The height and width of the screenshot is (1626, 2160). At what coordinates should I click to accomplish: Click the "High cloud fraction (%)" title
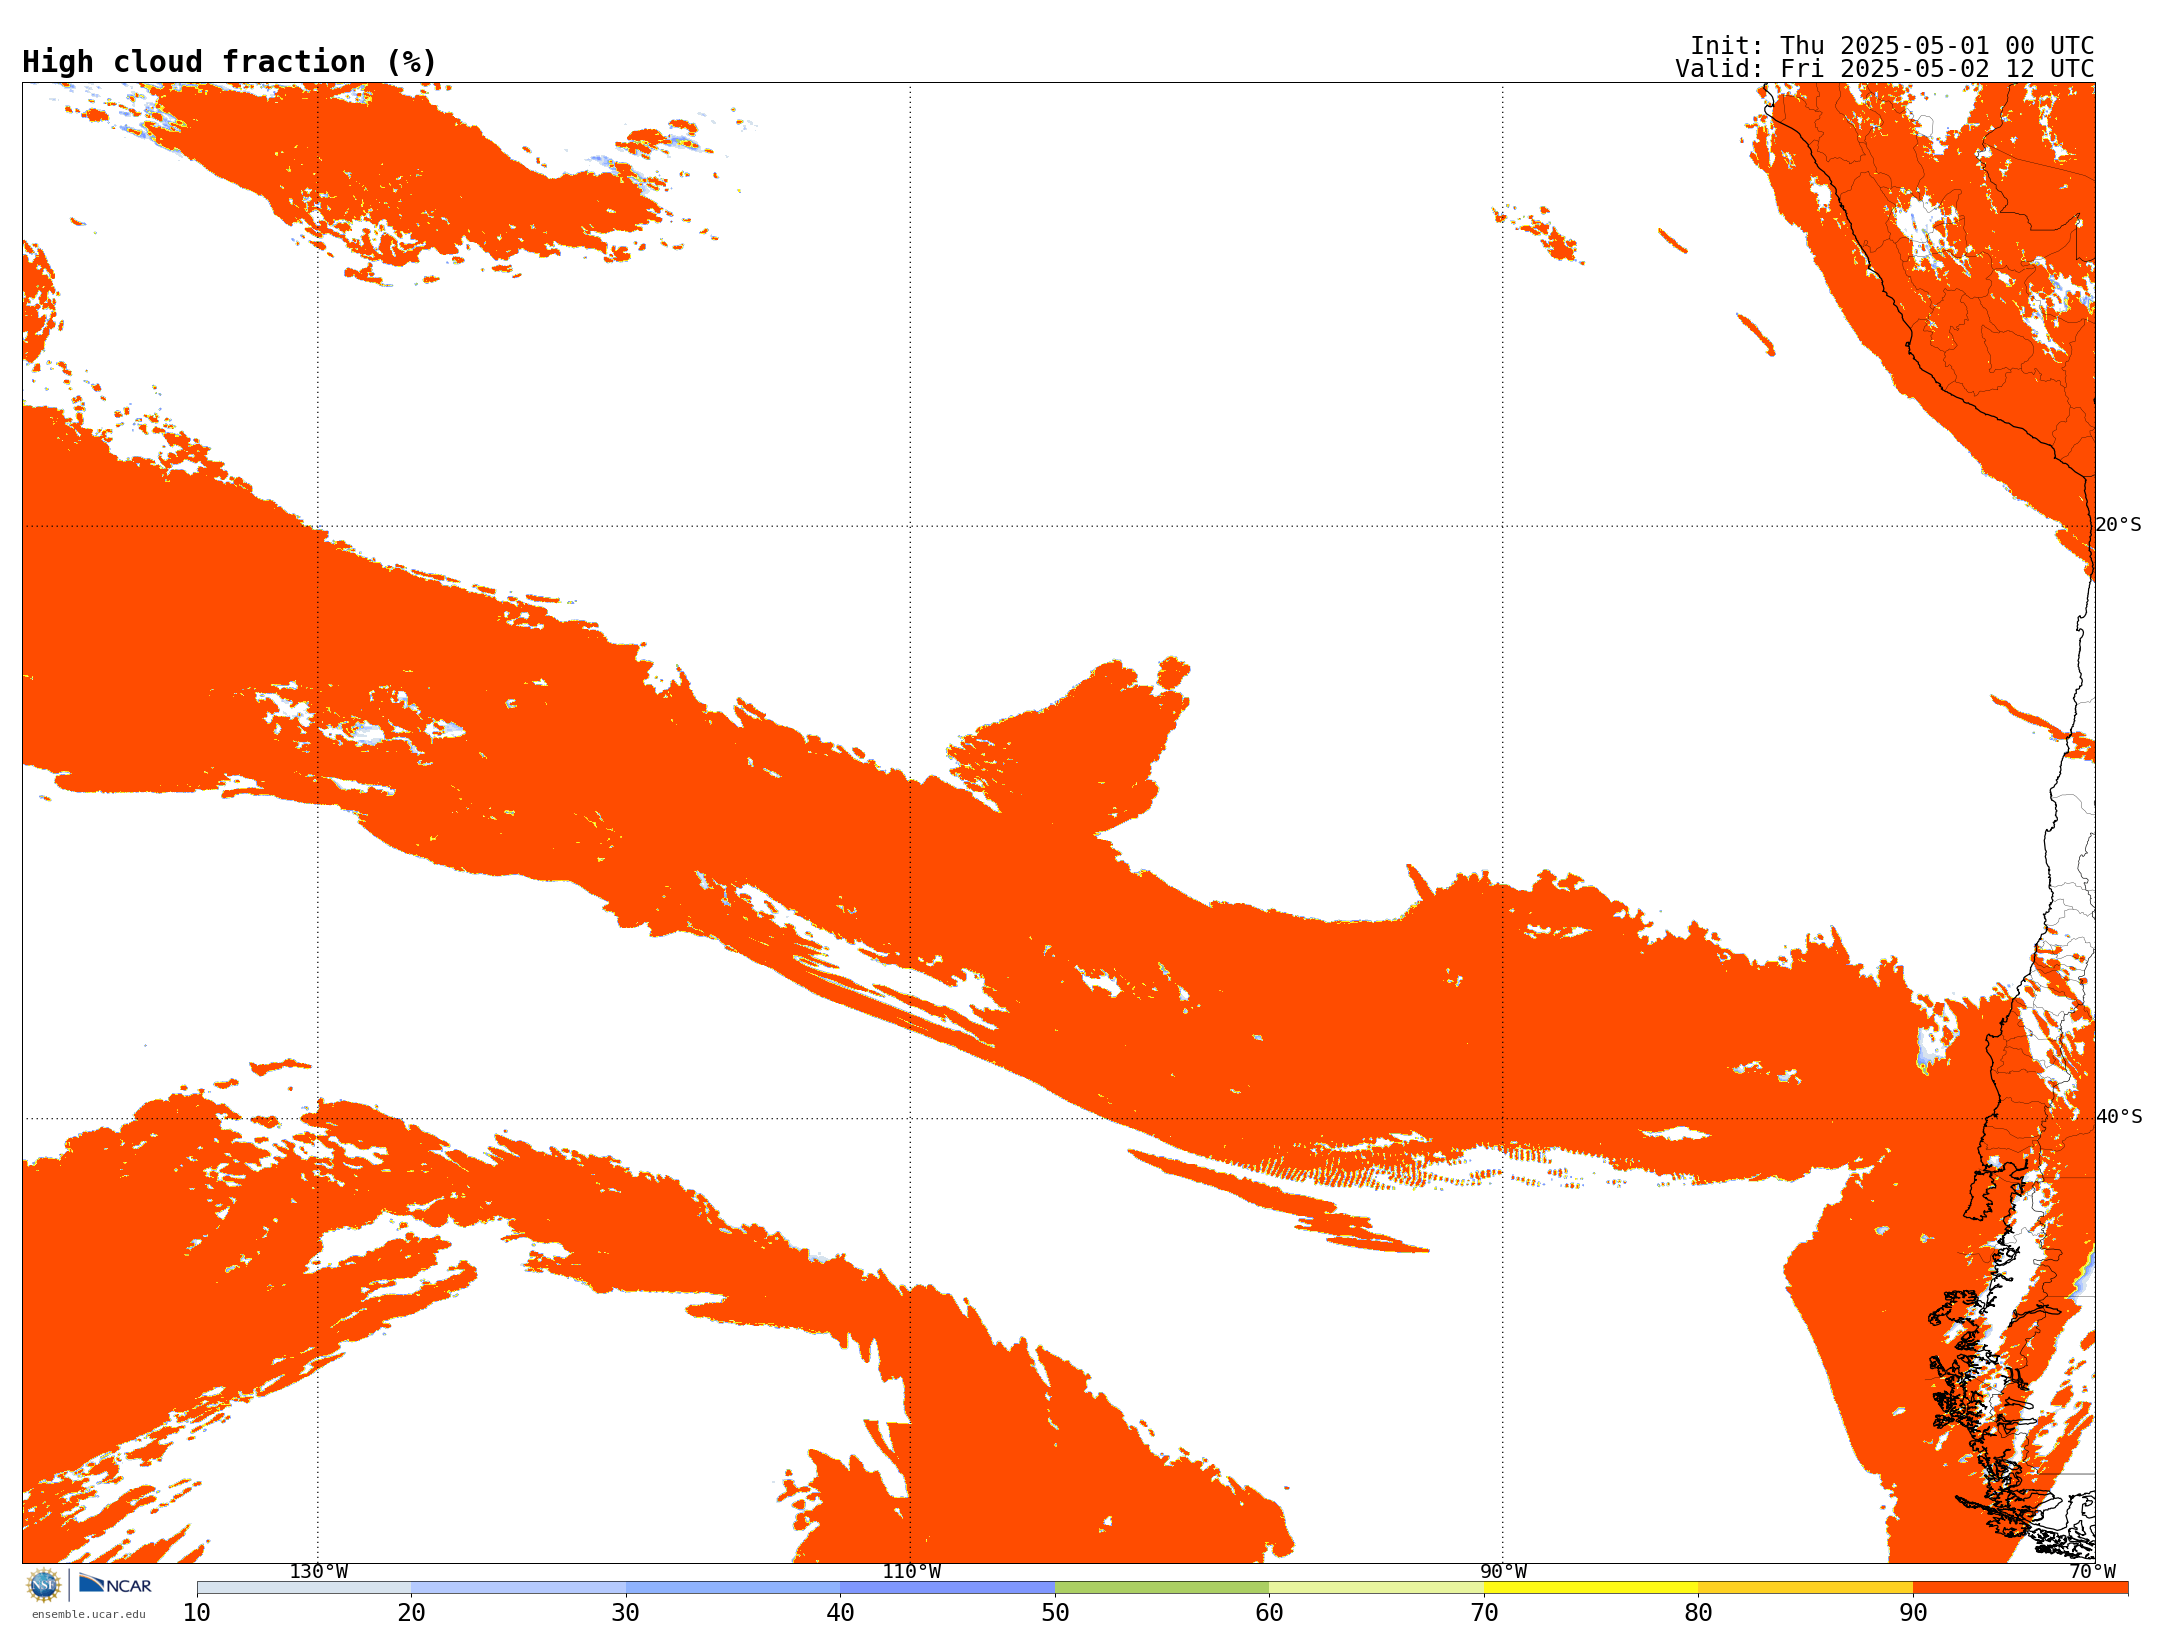pos(230,62)
